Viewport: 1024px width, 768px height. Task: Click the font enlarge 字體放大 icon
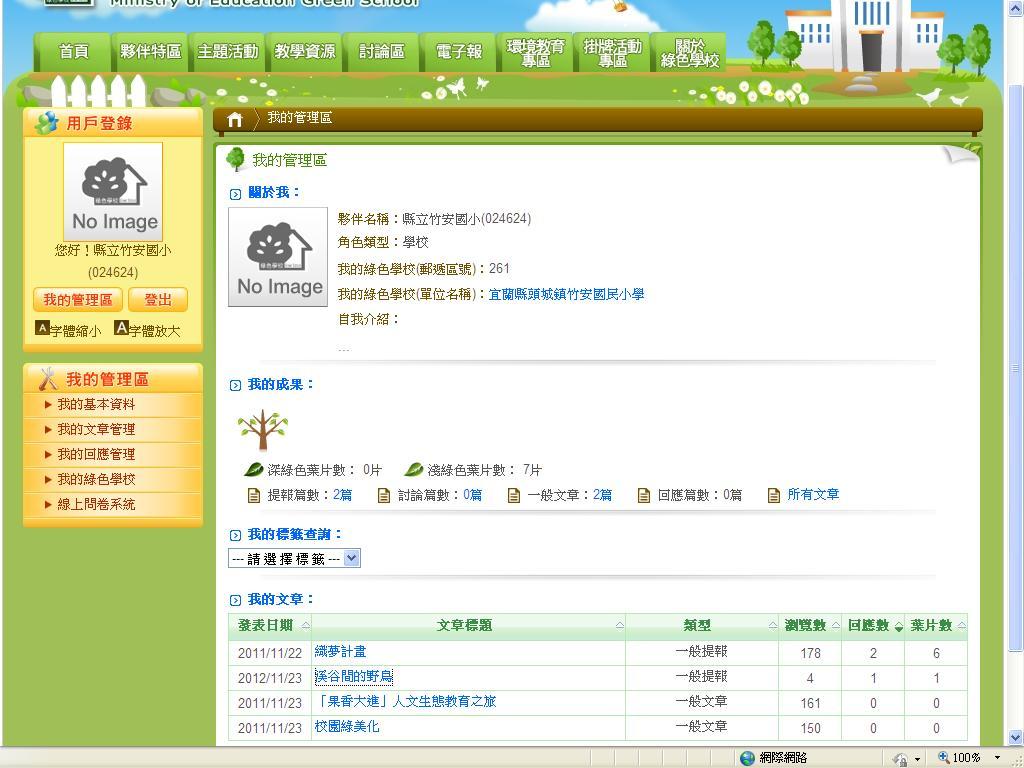tap(121, 328)
